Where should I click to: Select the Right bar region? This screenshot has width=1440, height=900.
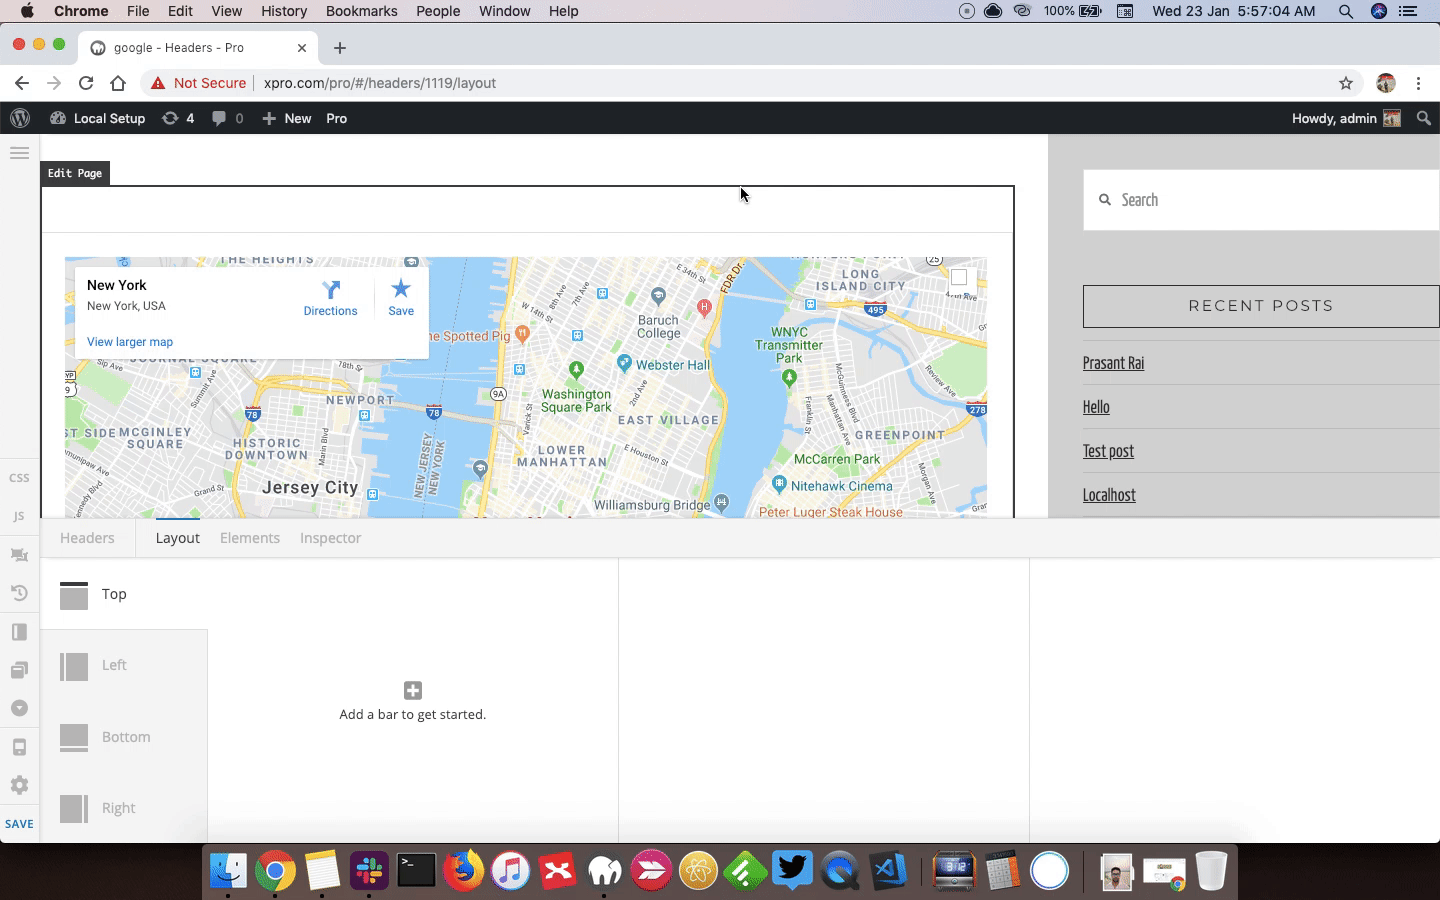click(x=124, y=808)
